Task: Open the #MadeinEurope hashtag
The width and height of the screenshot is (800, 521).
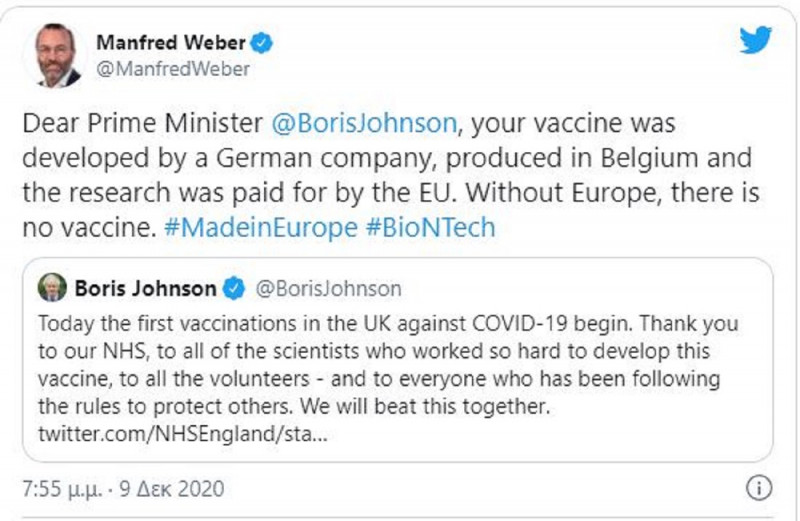Action: pyautogui.click(x=259, y=227)
